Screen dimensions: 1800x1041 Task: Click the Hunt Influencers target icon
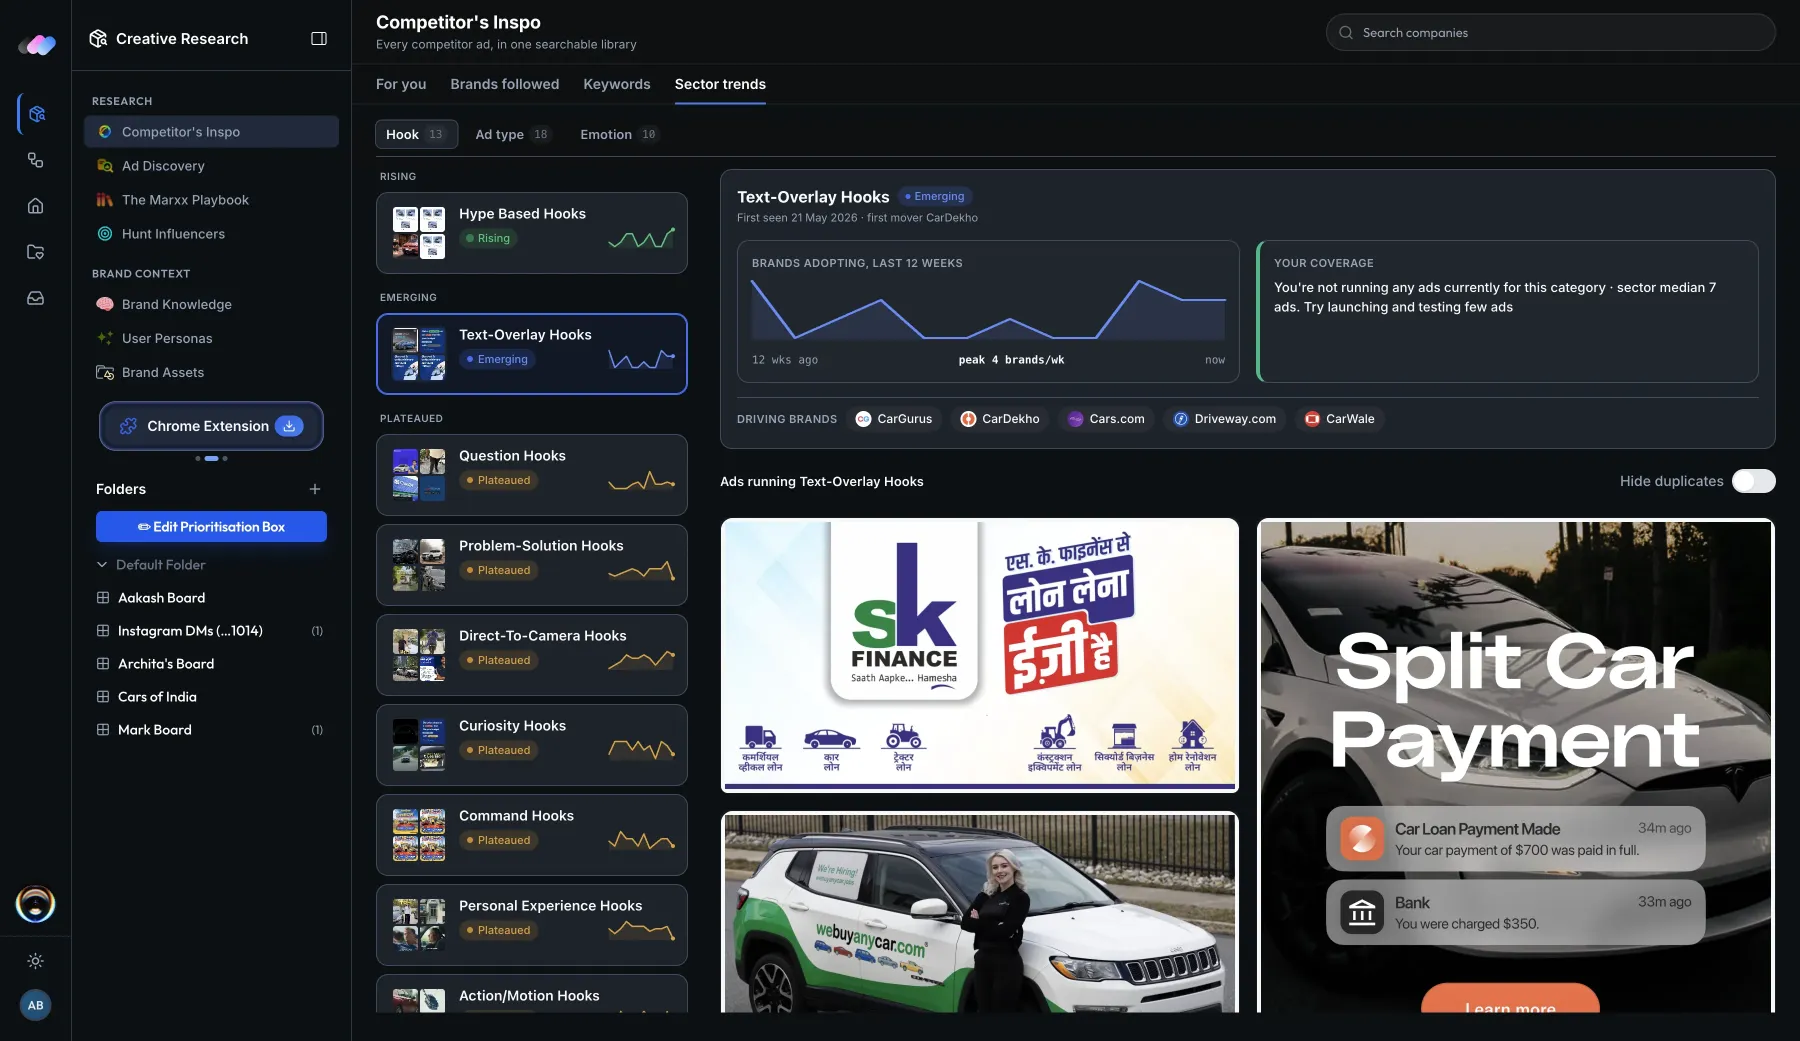coord(105,234)
